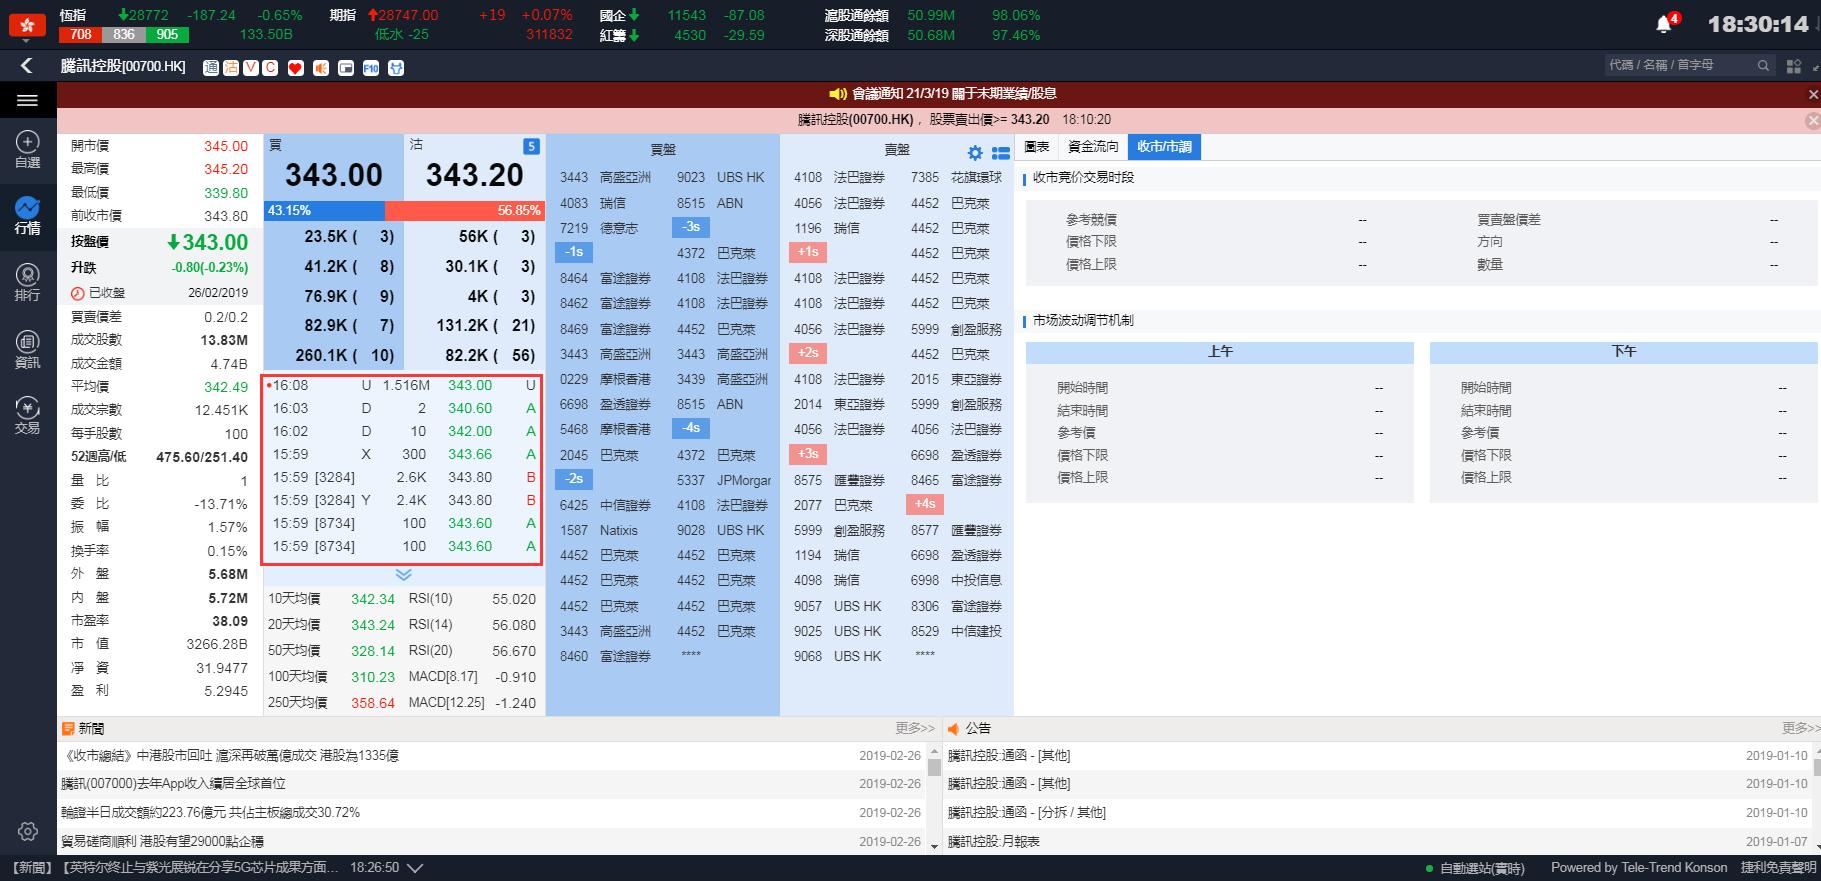This screenshot has height=881, width=1821.
Task: Toggle the broker queue list view icon
Action: [1000, 153]
